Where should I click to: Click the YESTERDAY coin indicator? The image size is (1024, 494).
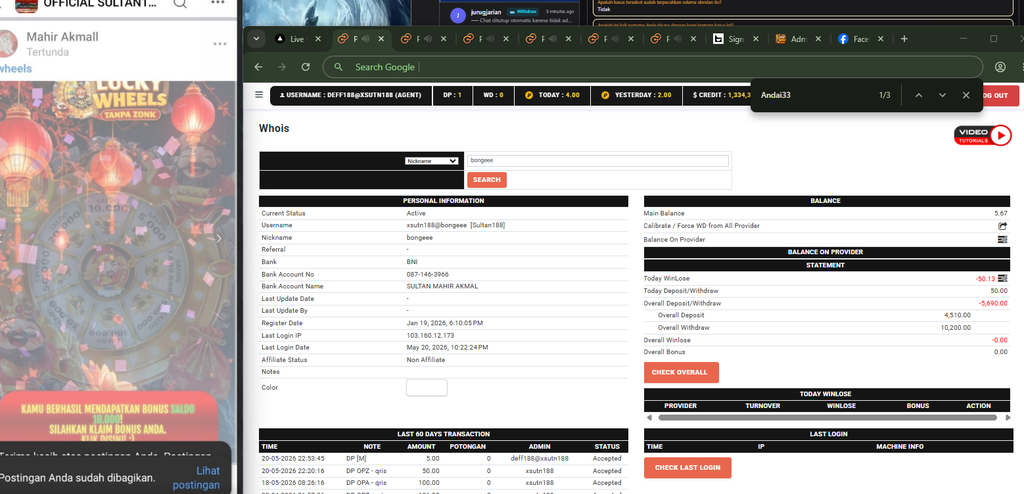coord(636,95)
